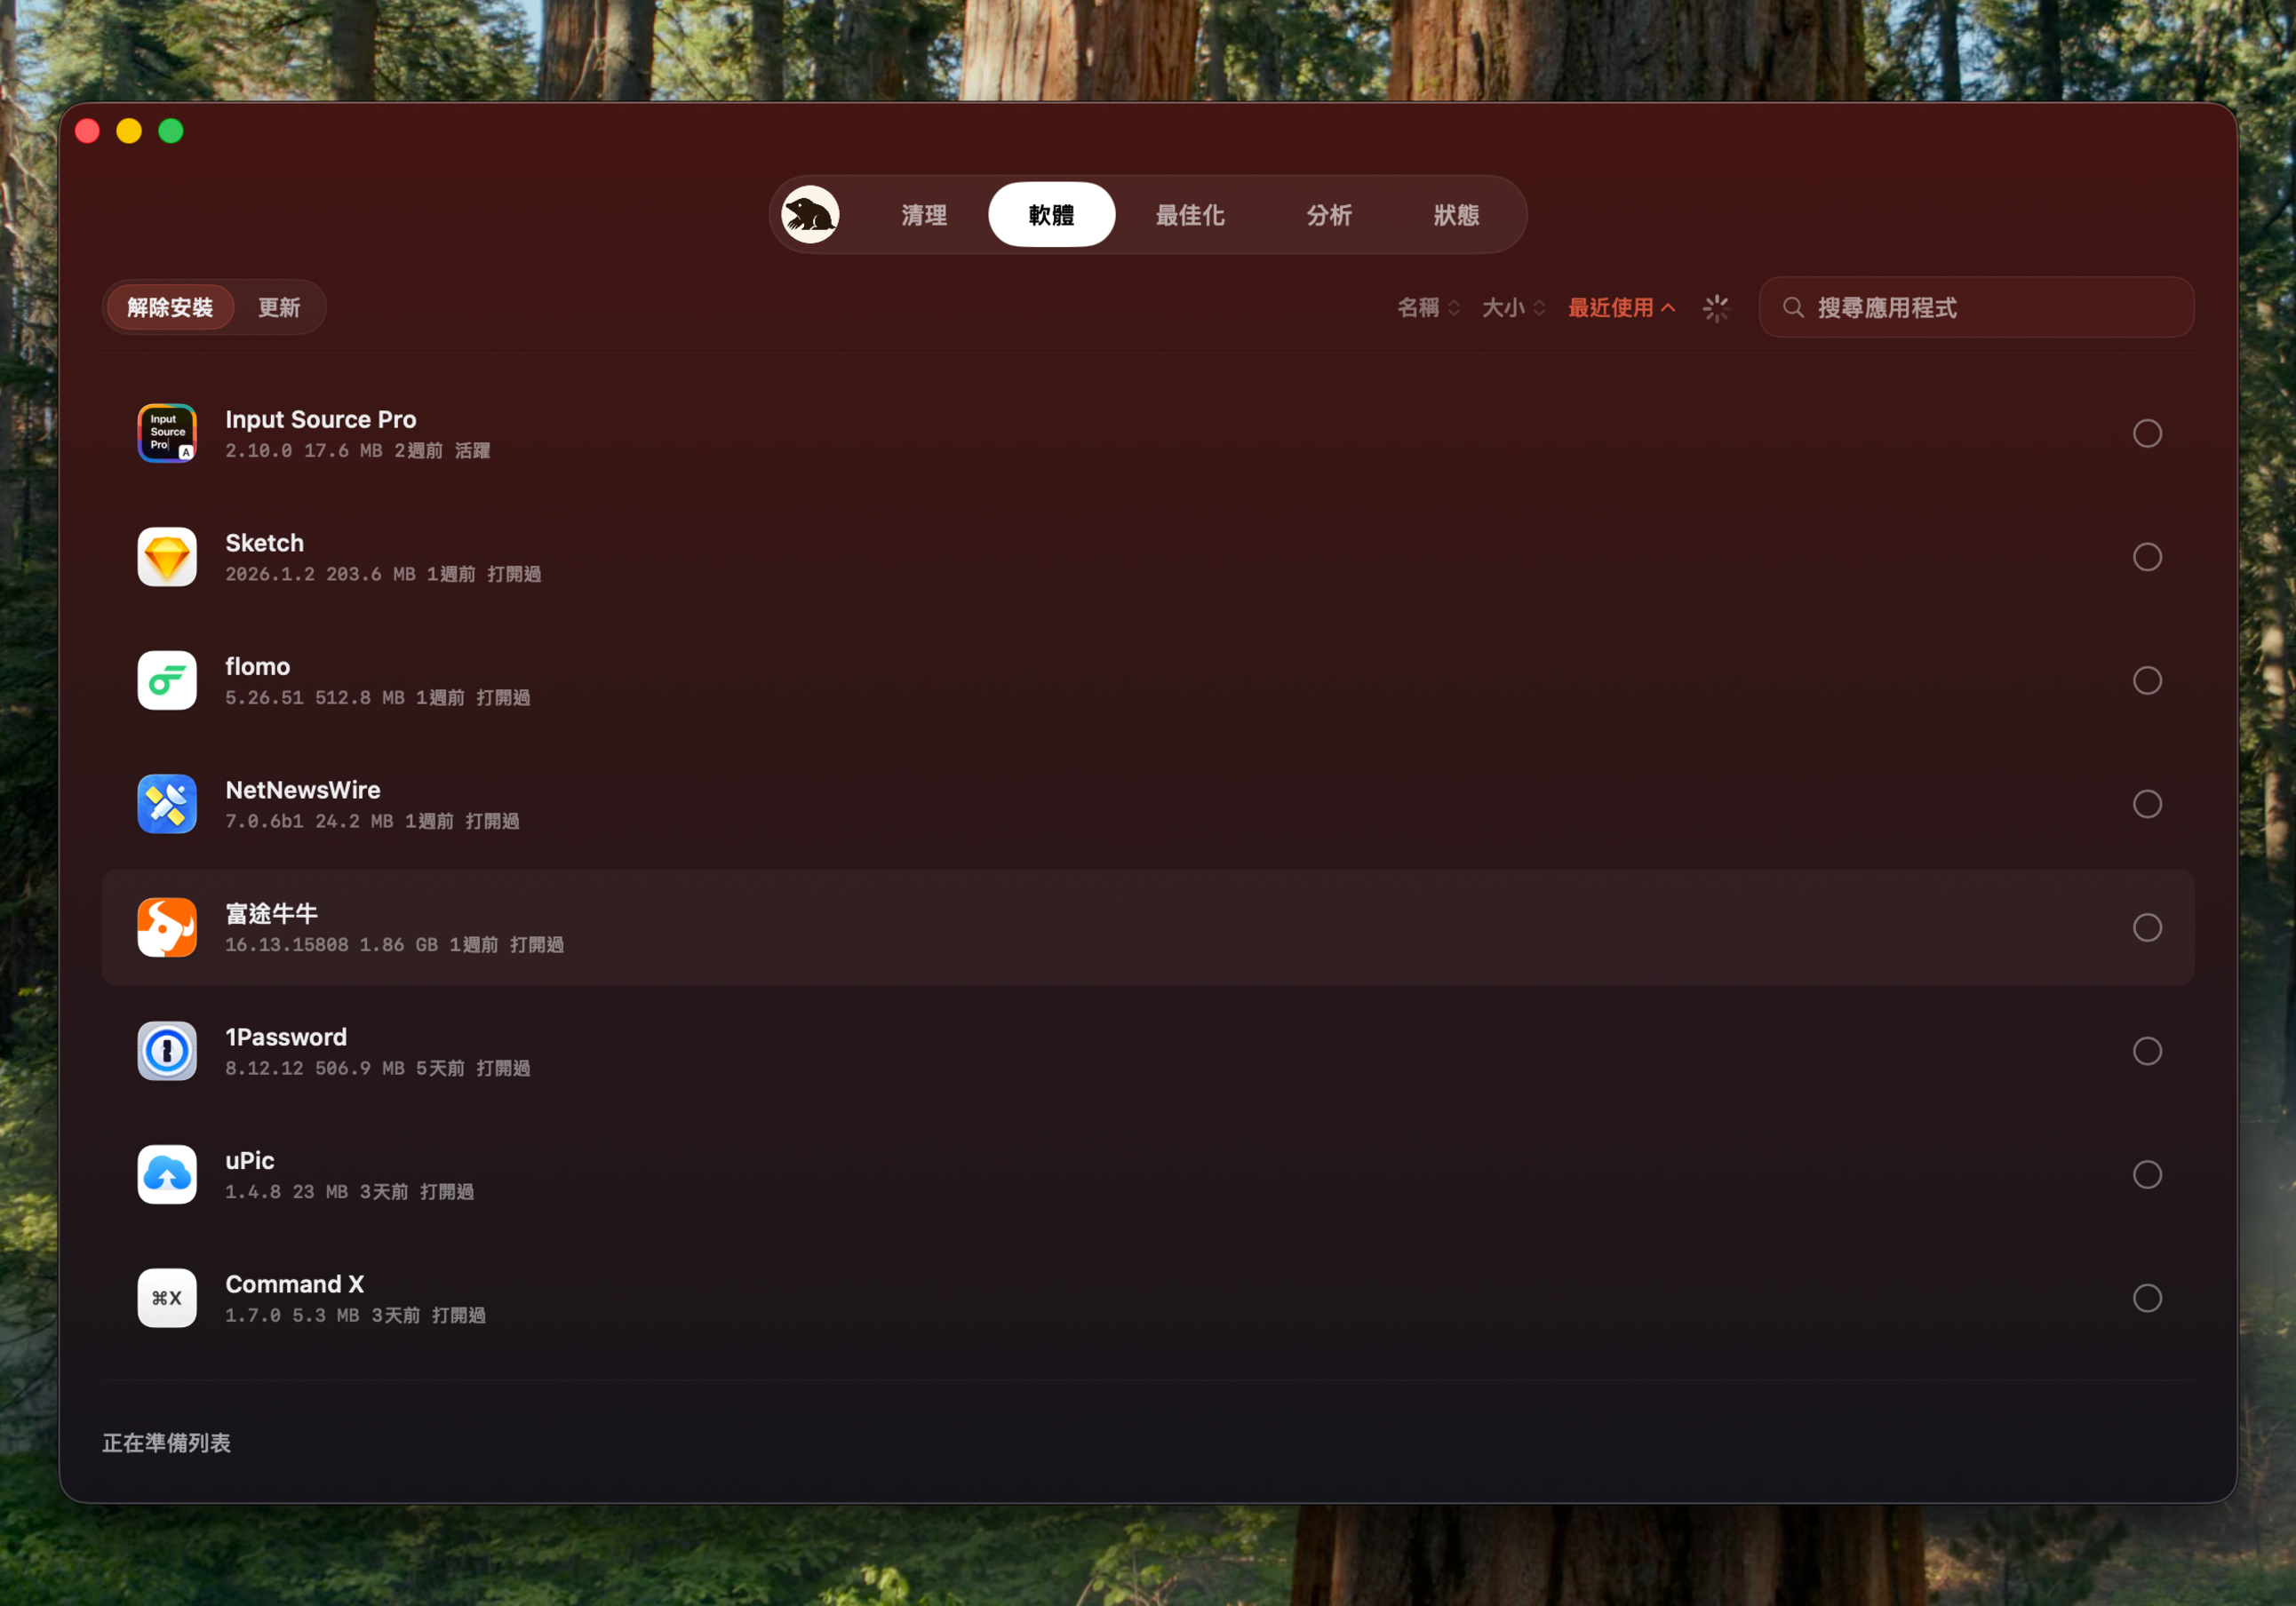The width and height of the screenshot is (2296, 1606).
Task: Click the Input Source Pro app icon
Action: click(x=167, y=433)
